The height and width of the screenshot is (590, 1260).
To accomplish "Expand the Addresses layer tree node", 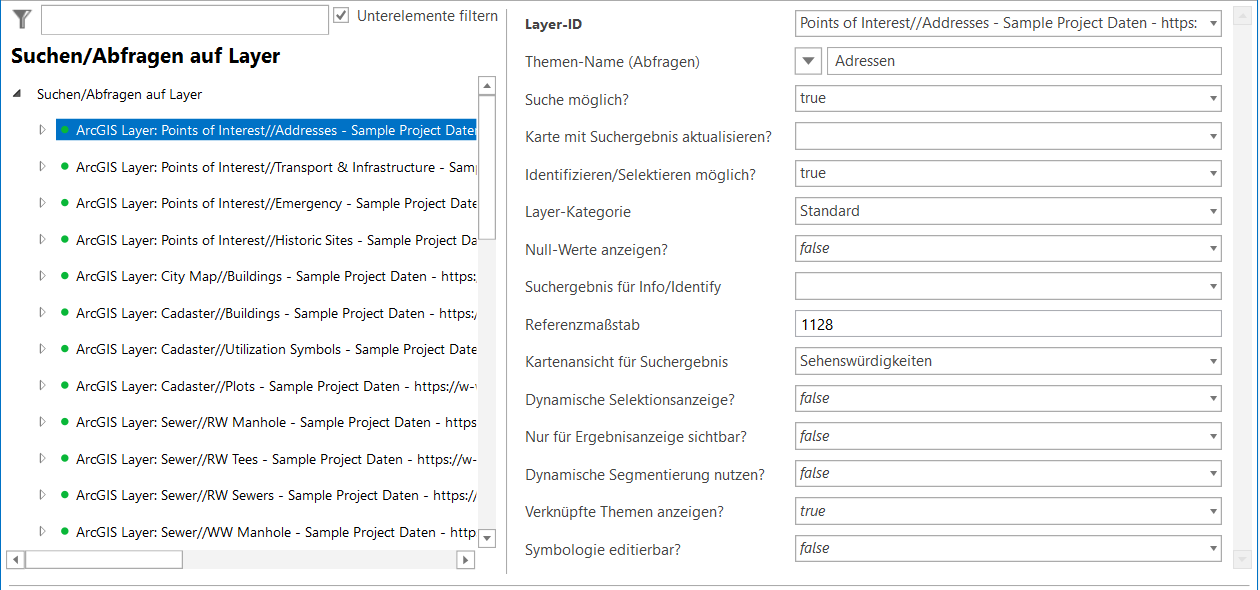I will click(x=41, y=130).
